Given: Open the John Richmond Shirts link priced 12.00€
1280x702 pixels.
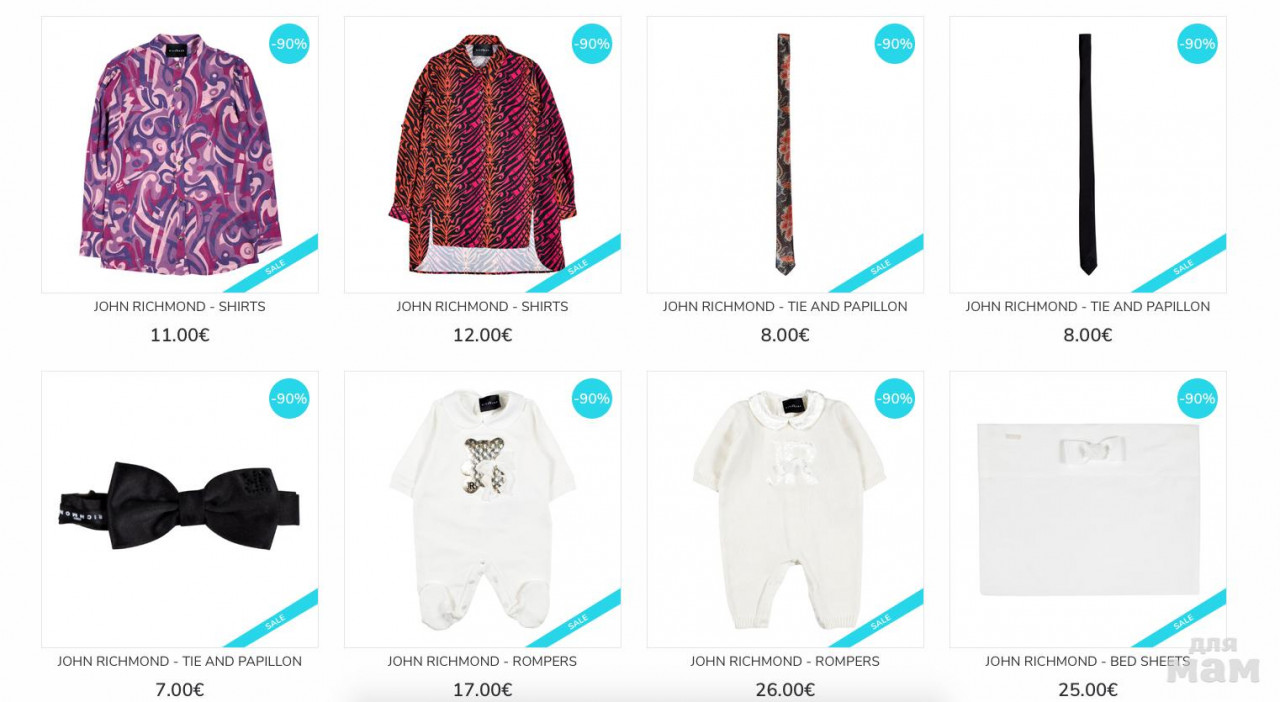Looking at the screenshot, I should [x=483, y=307].
